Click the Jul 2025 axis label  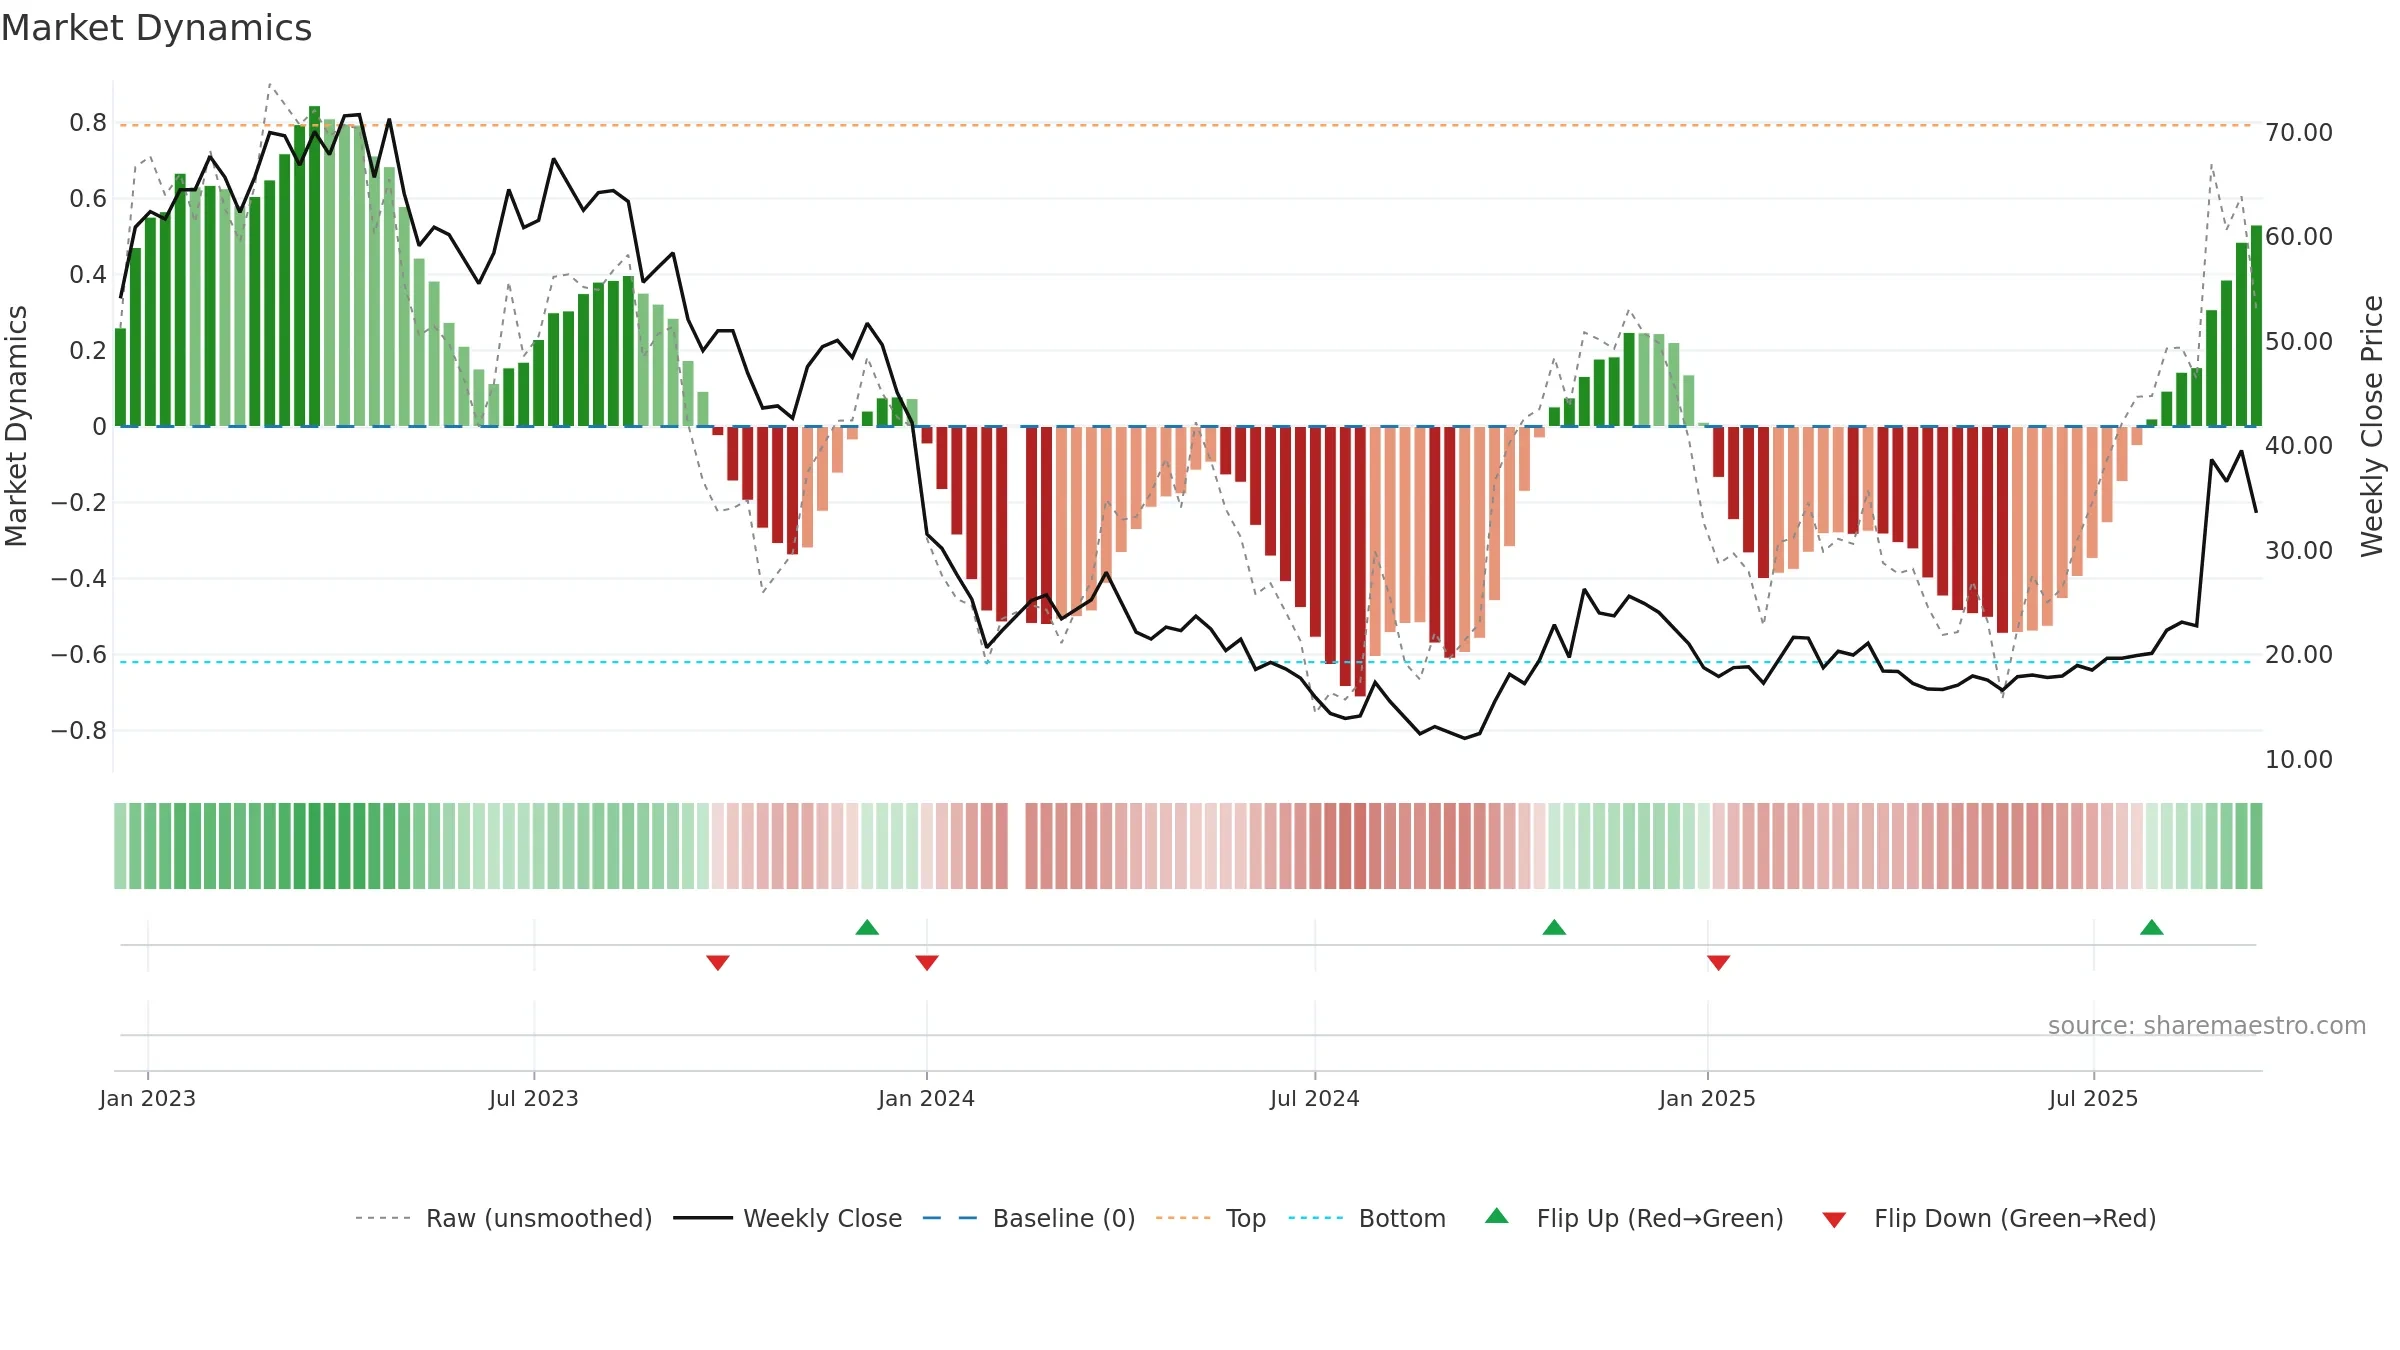point(2093,1098)
